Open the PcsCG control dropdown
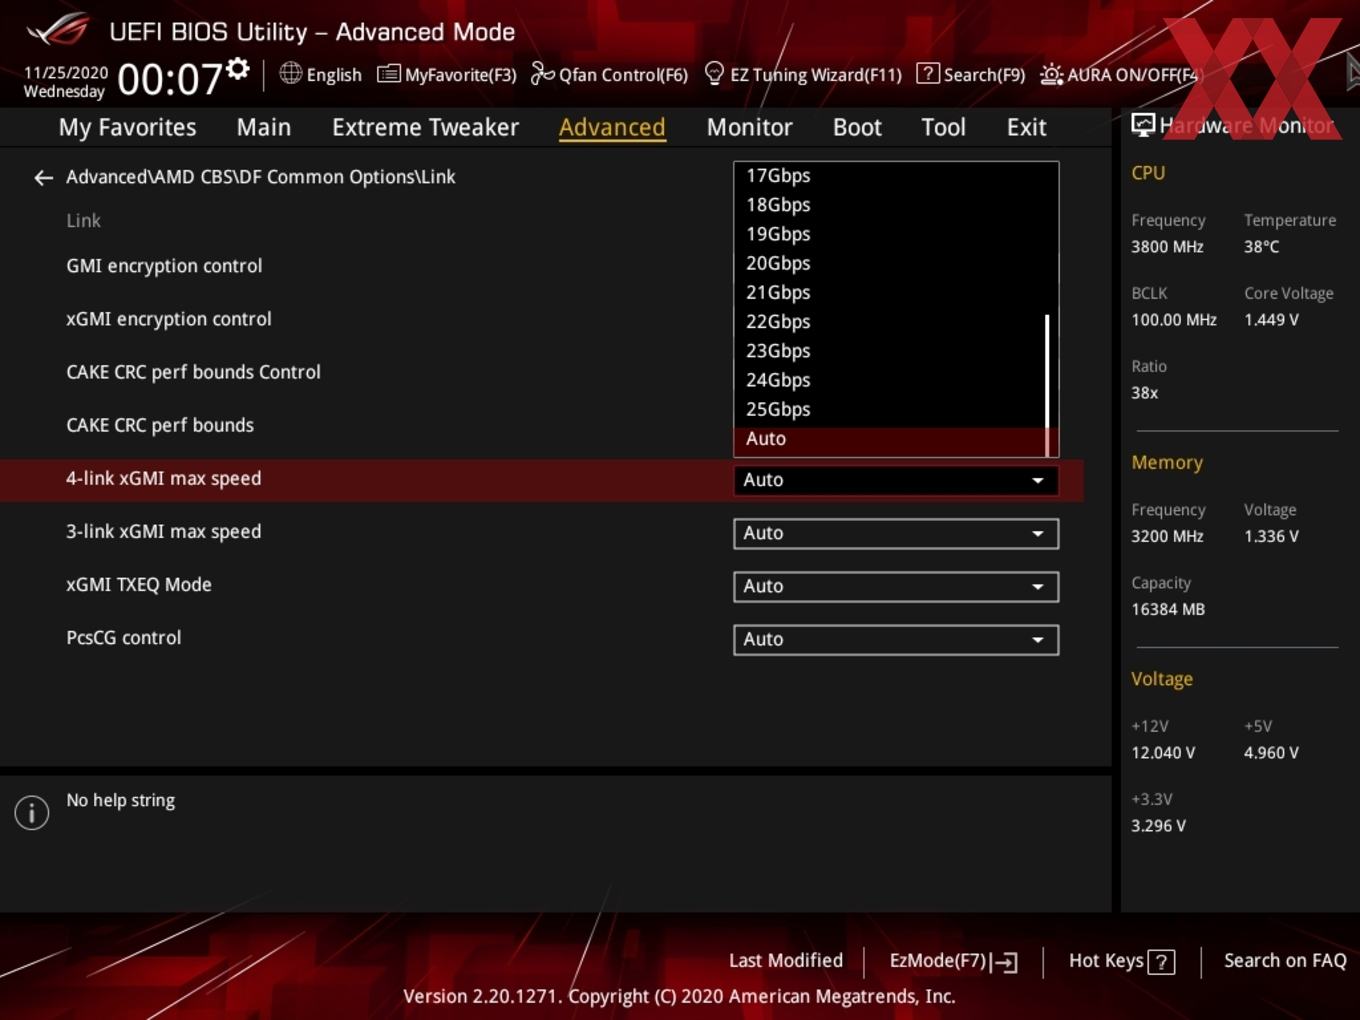Screen dimensions: 1360x1020 (x=896, y=639)
